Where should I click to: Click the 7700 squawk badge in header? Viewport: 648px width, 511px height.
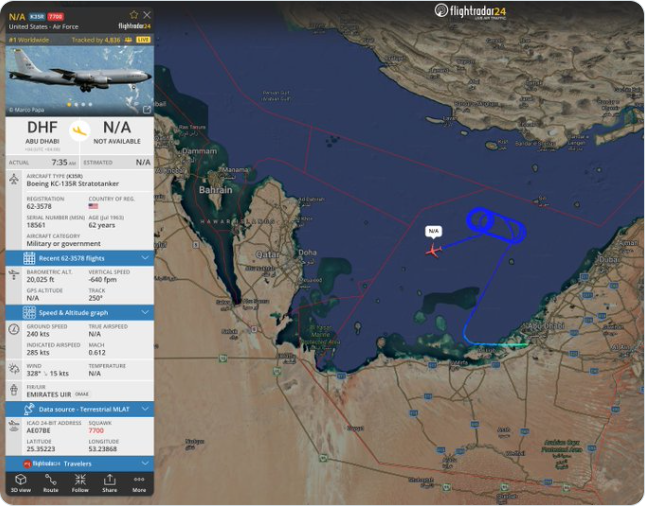click(55, 17)
